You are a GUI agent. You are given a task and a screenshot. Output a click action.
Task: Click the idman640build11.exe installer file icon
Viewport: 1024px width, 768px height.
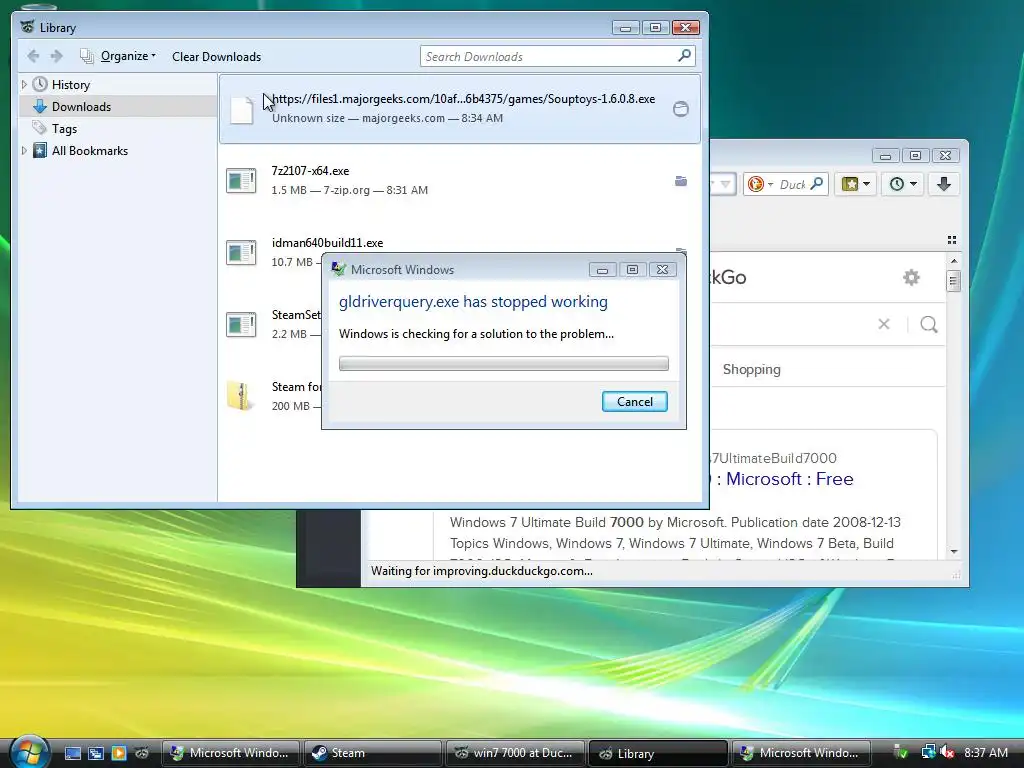[241, 253]
